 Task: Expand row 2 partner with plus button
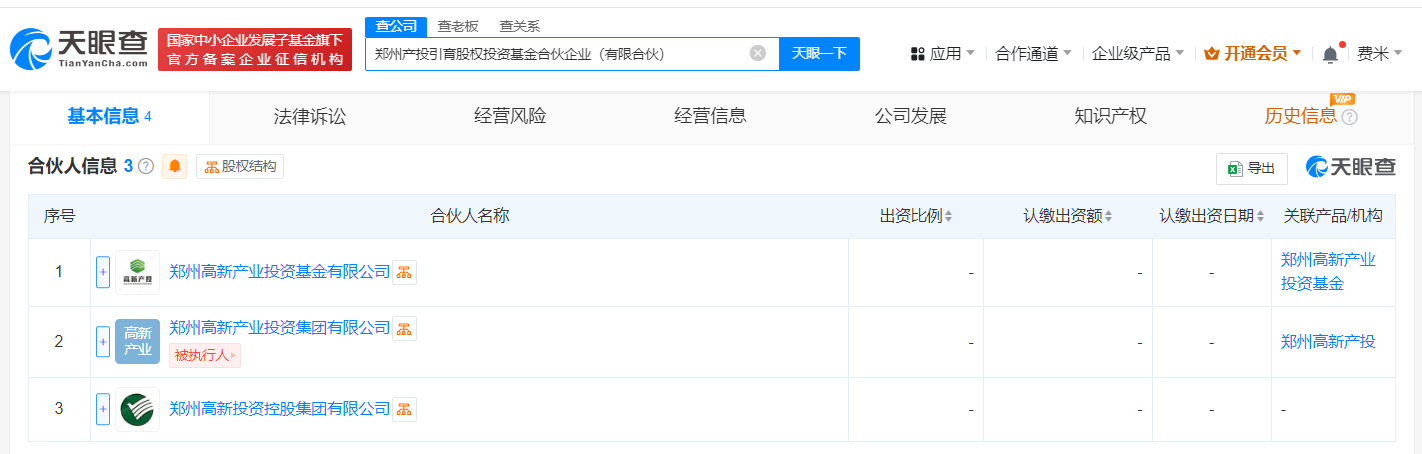103,342
